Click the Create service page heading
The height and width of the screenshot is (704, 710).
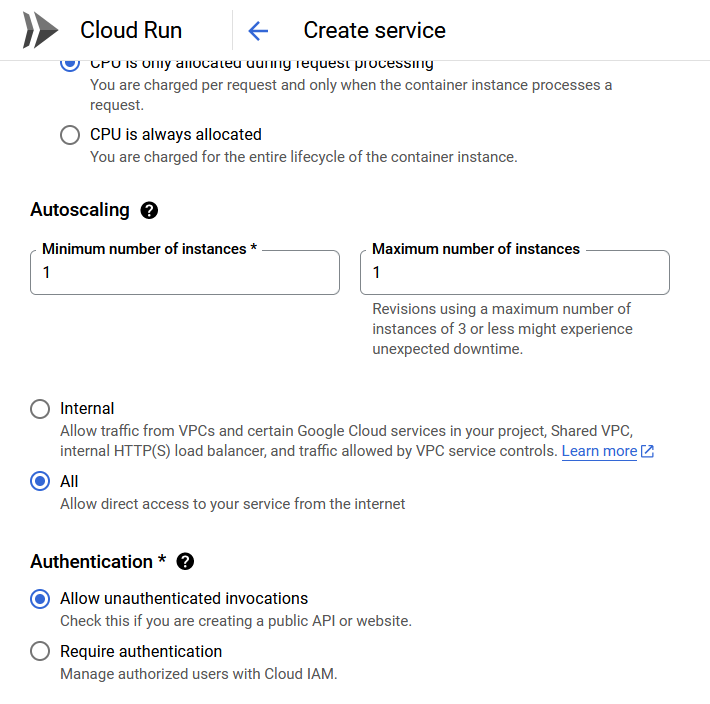pyautogui.click(x=374, y=30)
